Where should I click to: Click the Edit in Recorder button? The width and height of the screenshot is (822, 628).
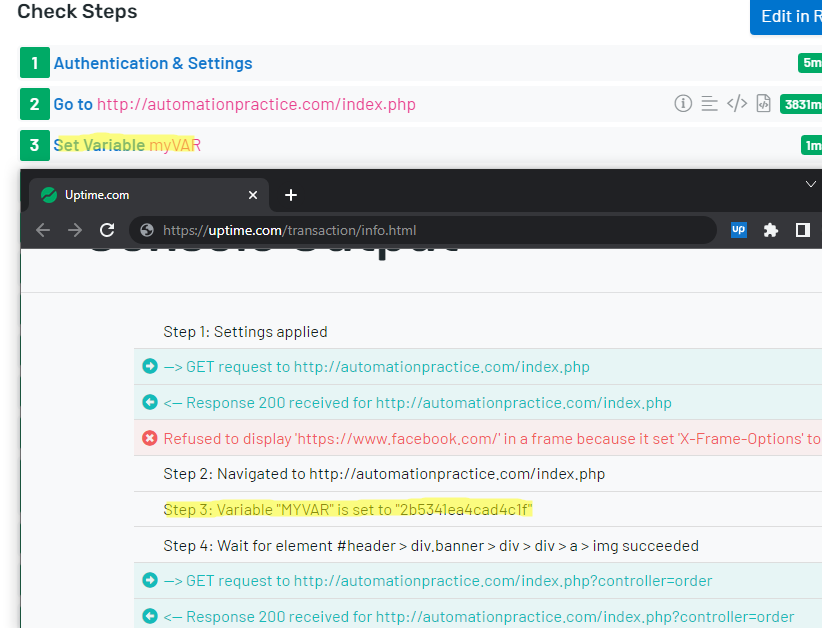tap(786, 17)
